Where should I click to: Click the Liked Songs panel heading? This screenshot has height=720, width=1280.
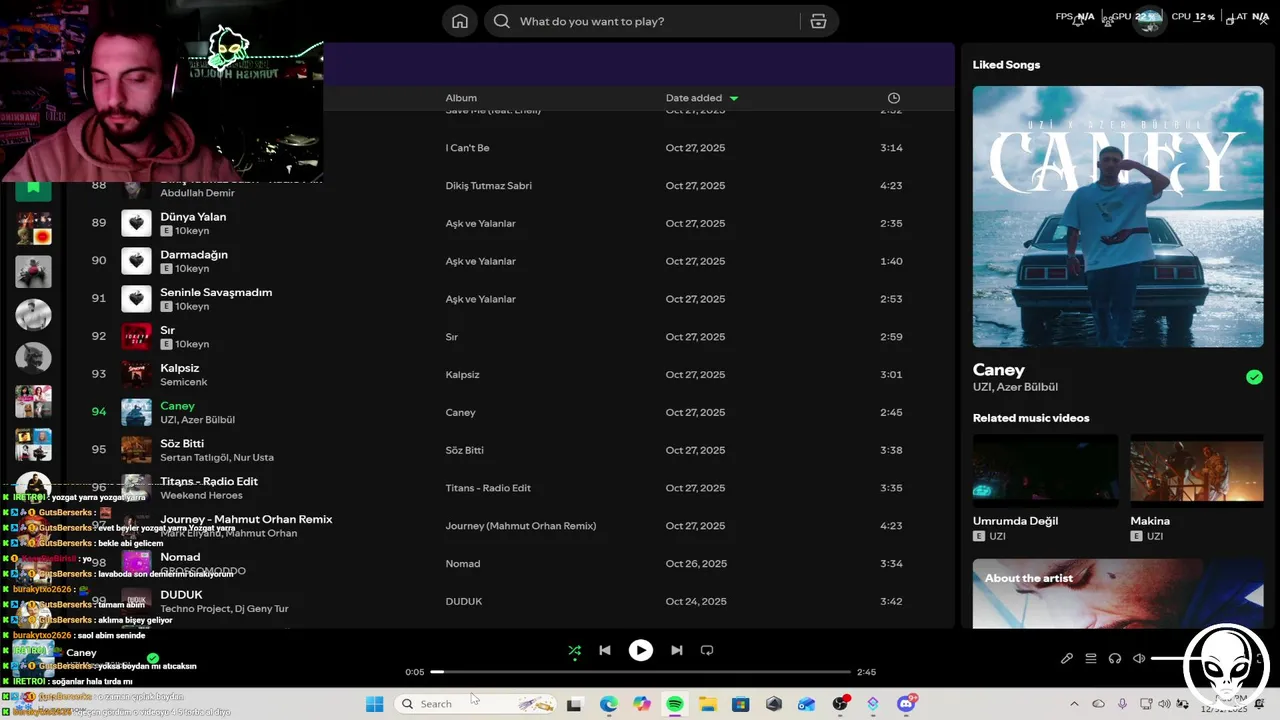point(1006,64)
